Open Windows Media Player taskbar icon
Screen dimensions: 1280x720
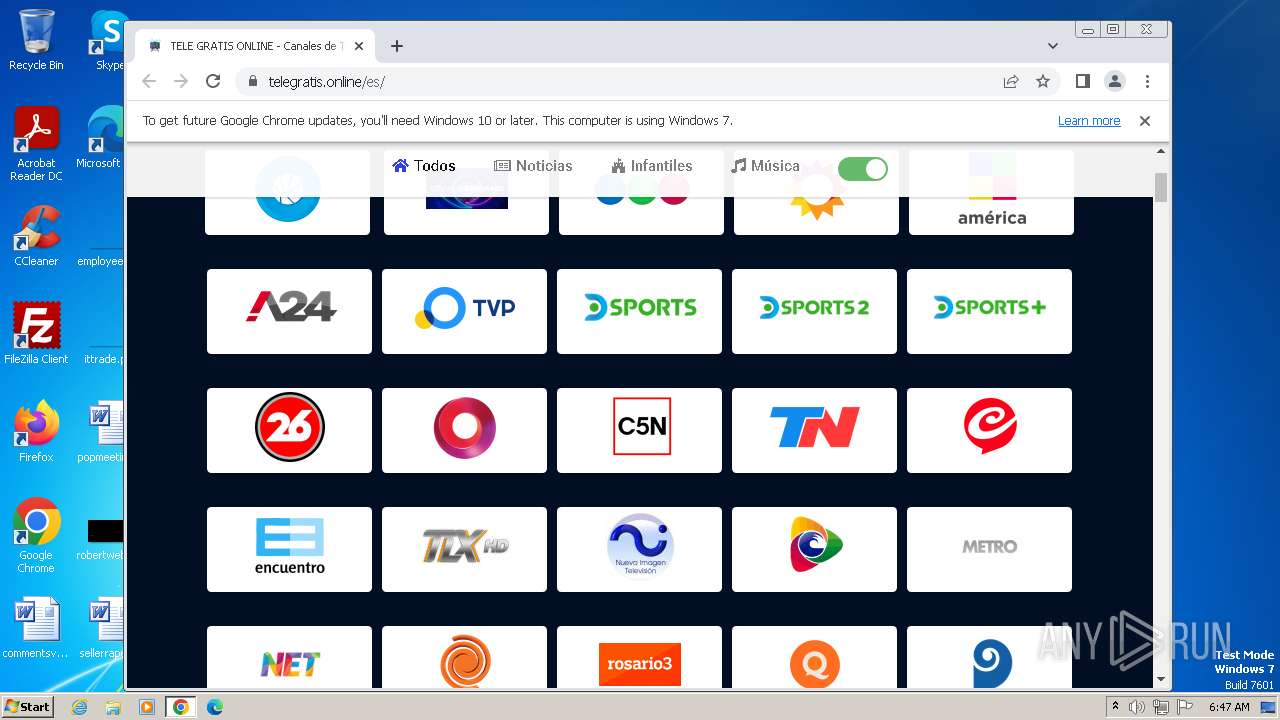tap(146, 707)
